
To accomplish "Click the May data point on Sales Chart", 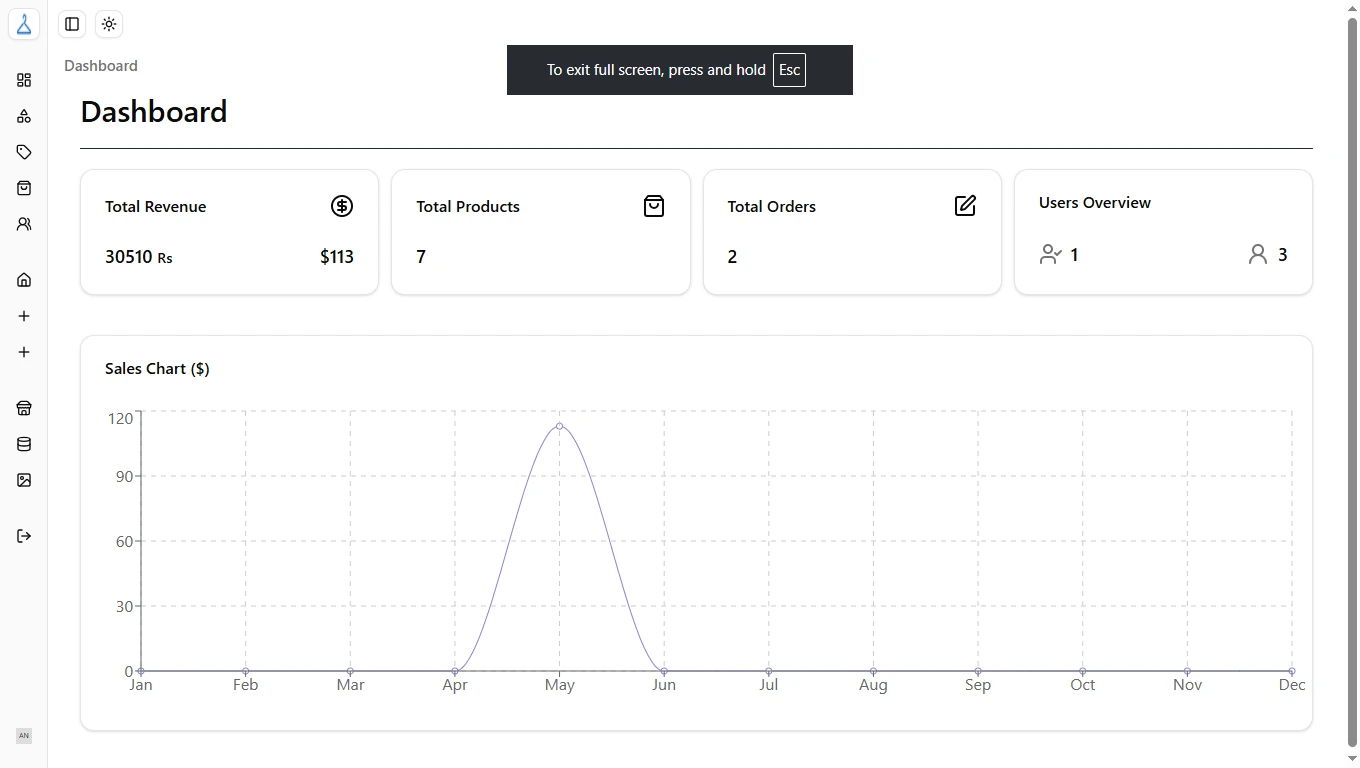I will coord(559,426).
